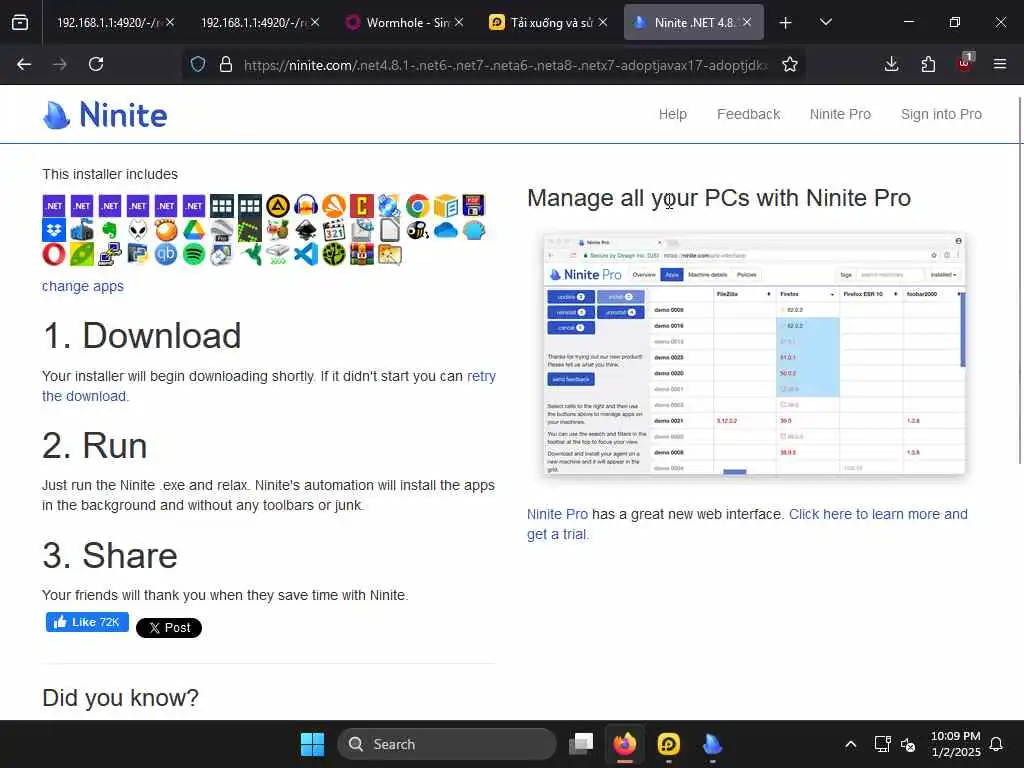The height and width of the screenshot is (768, 1024).
Task: Click the Greenshot green-dotted icon
Action: tap(250, 231)
